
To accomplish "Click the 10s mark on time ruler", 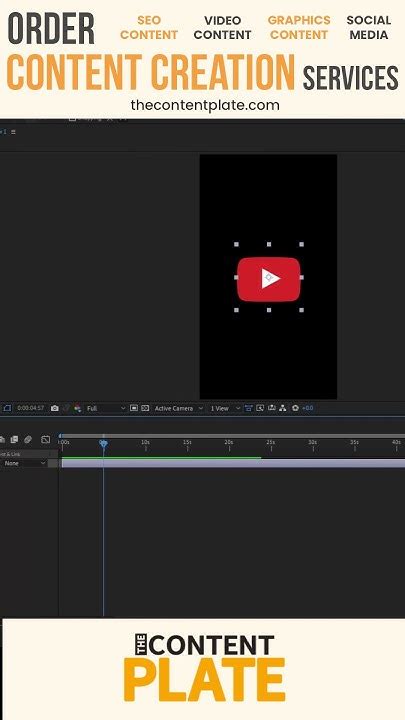I will [x=146, y=444].
